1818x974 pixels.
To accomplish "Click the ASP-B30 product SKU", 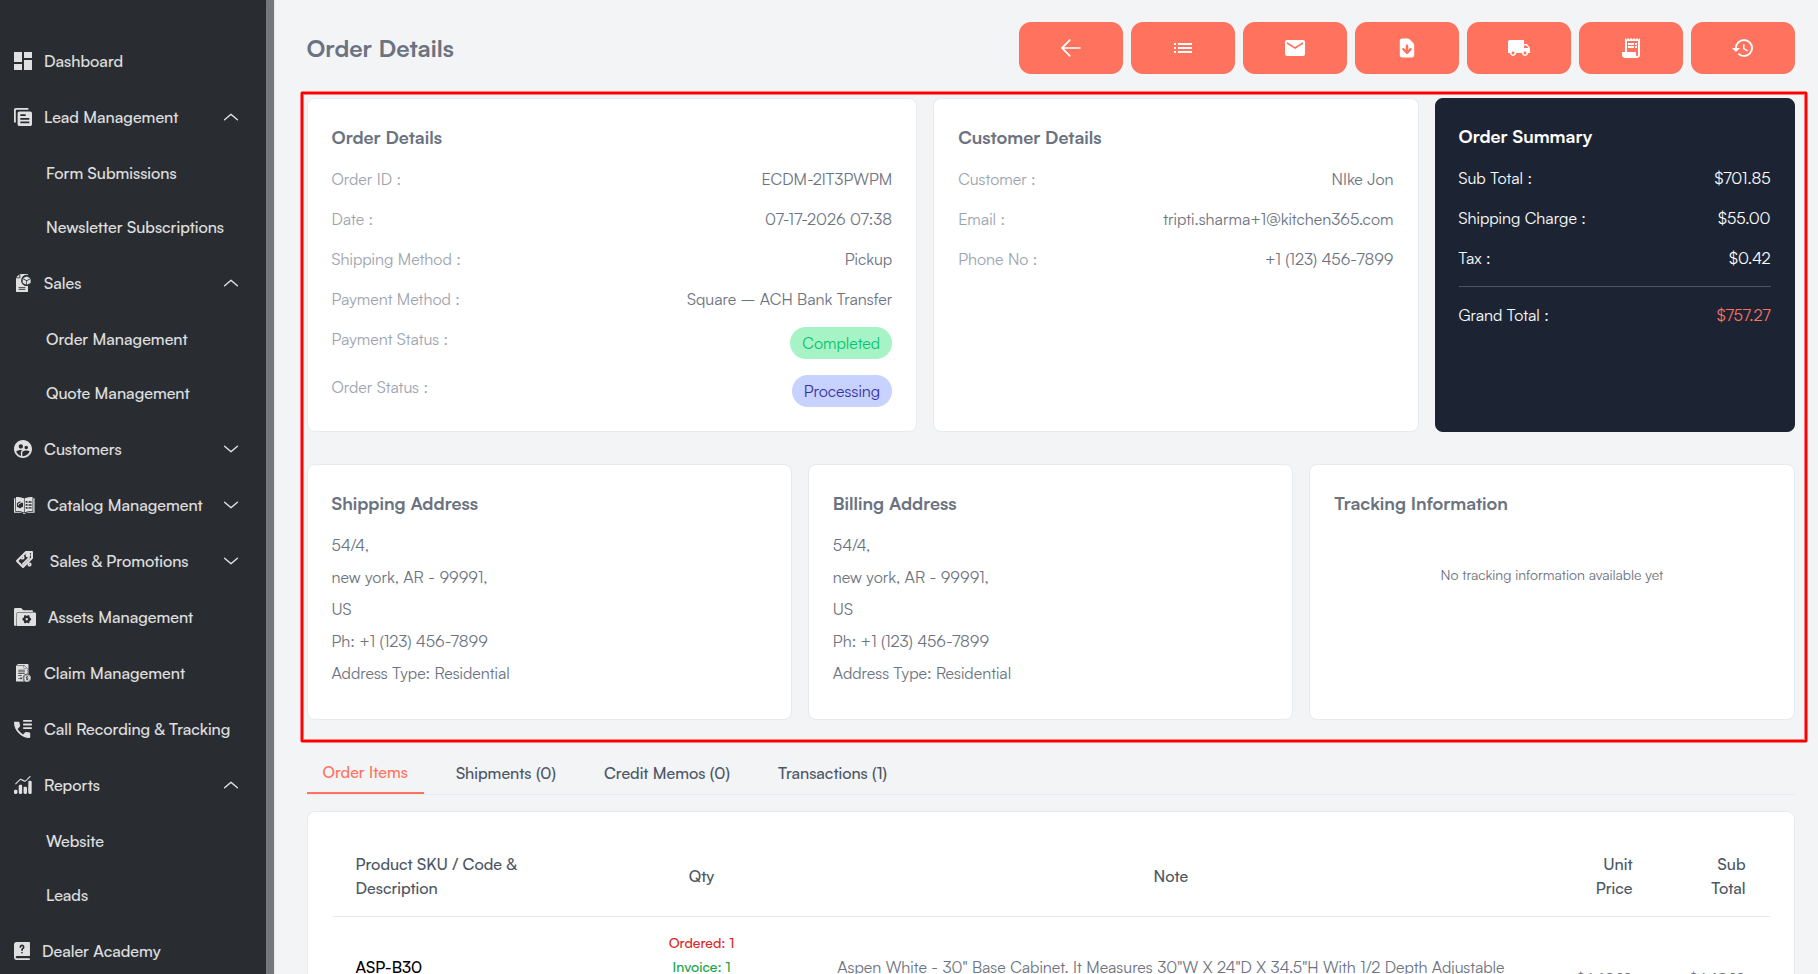I will point(389,966).
